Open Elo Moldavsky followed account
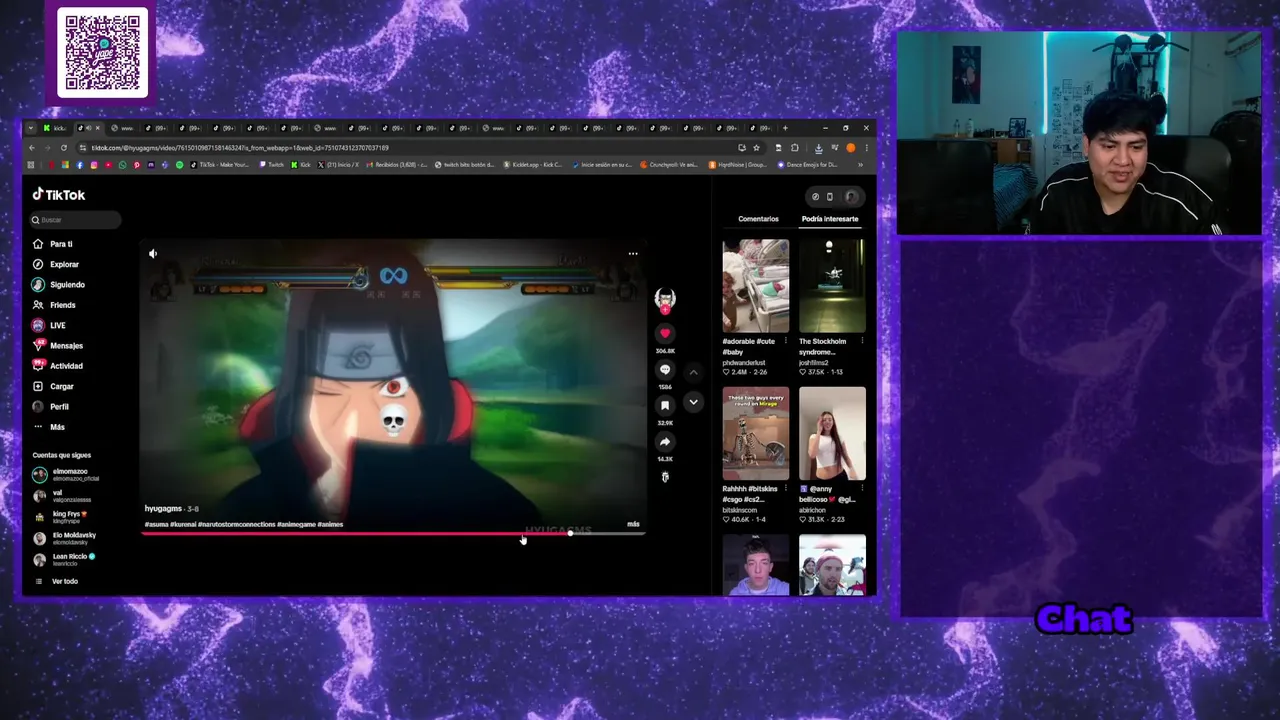1280x720 pixels. coord(66,538)
